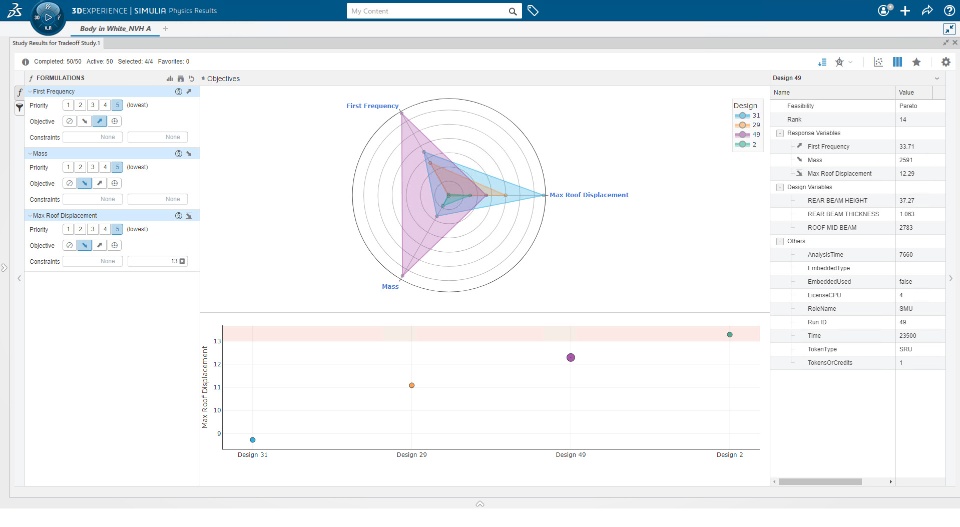Click the Mass upper constraint field
Screen dimensions: 960x527
click(157, 199)
